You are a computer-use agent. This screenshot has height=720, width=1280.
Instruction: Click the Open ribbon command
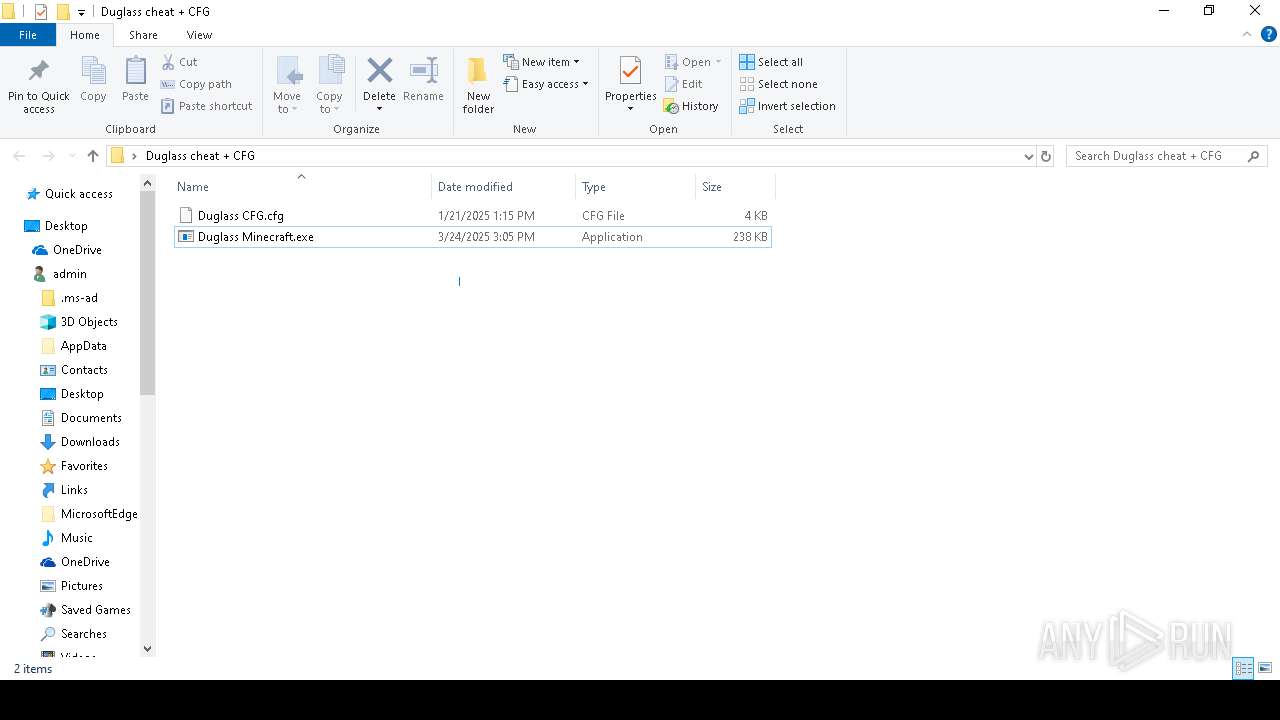pos(693,62)
